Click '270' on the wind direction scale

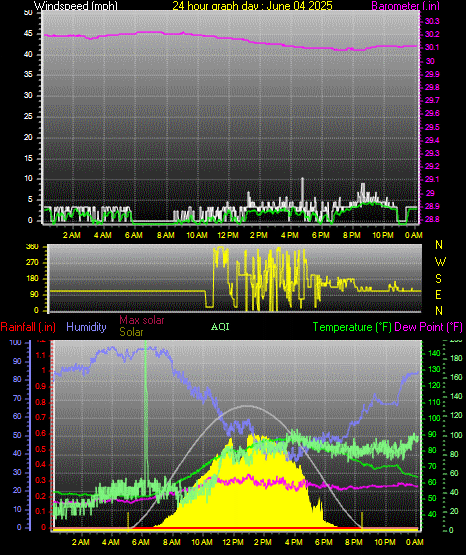coord(32,263)
